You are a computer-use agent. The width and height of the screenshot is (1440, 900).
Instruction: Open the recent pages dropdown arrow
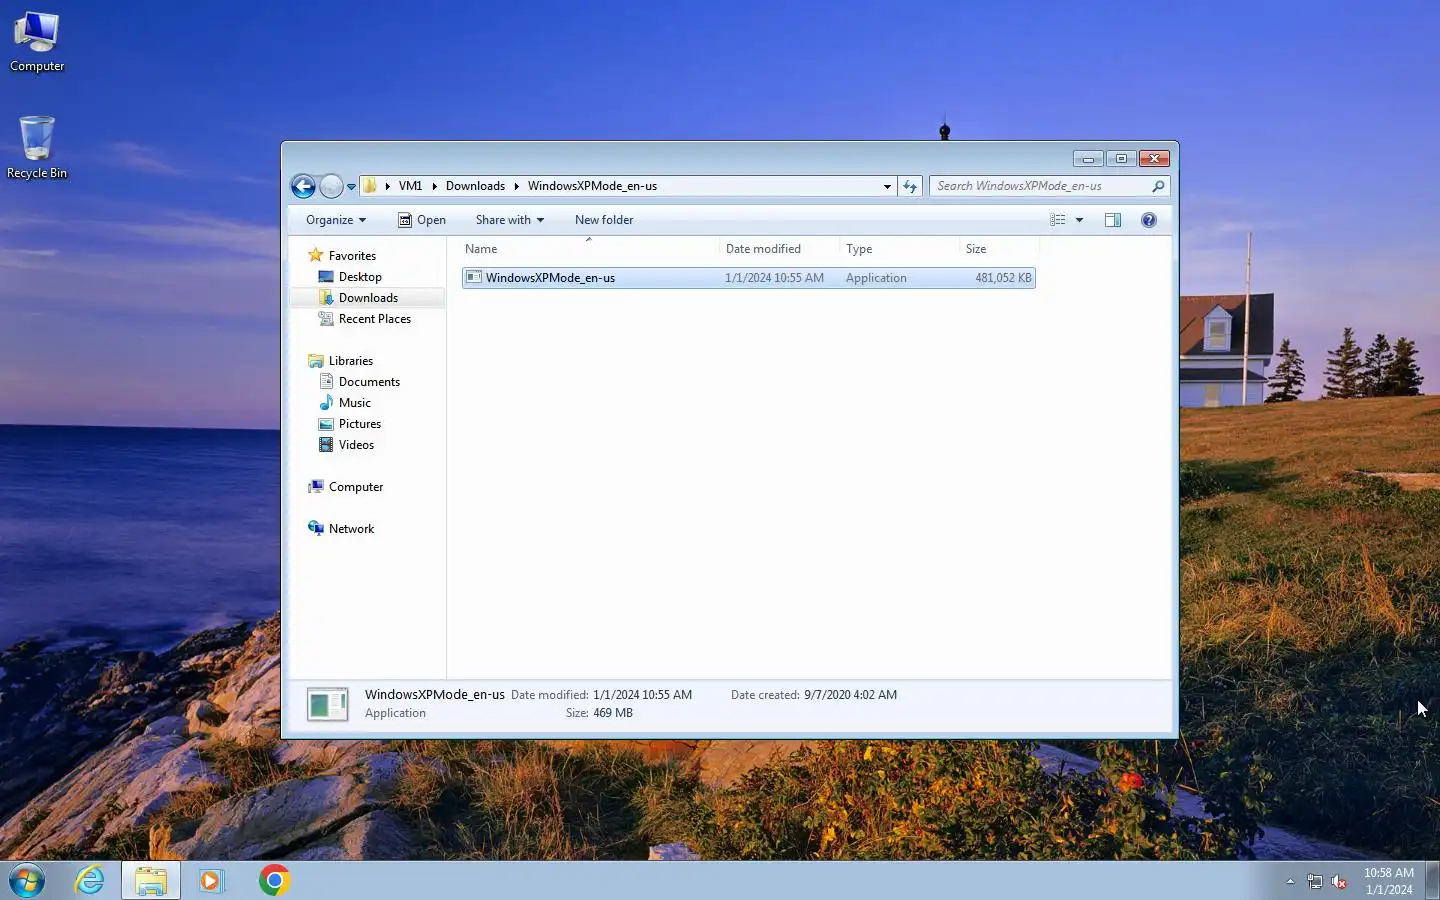click(x=351, y=187)
